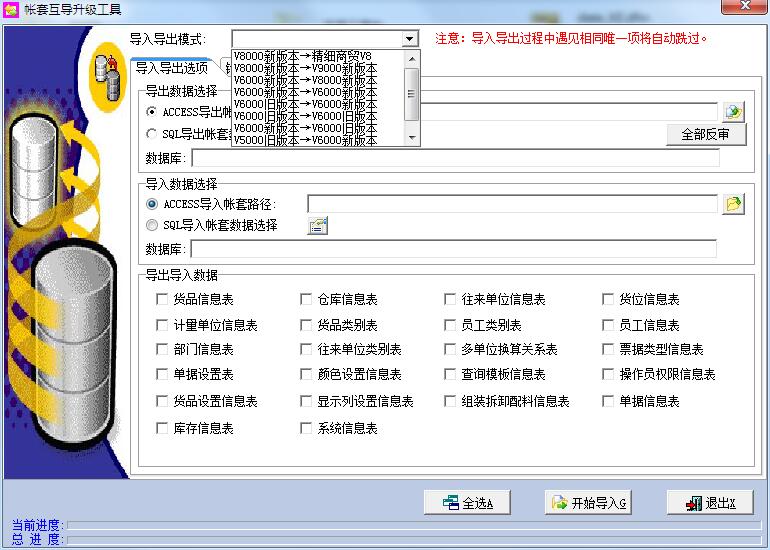Collapse the 导入导出模式 dropdown arrow
The image size is (770, 550).
tap(410, 39)
